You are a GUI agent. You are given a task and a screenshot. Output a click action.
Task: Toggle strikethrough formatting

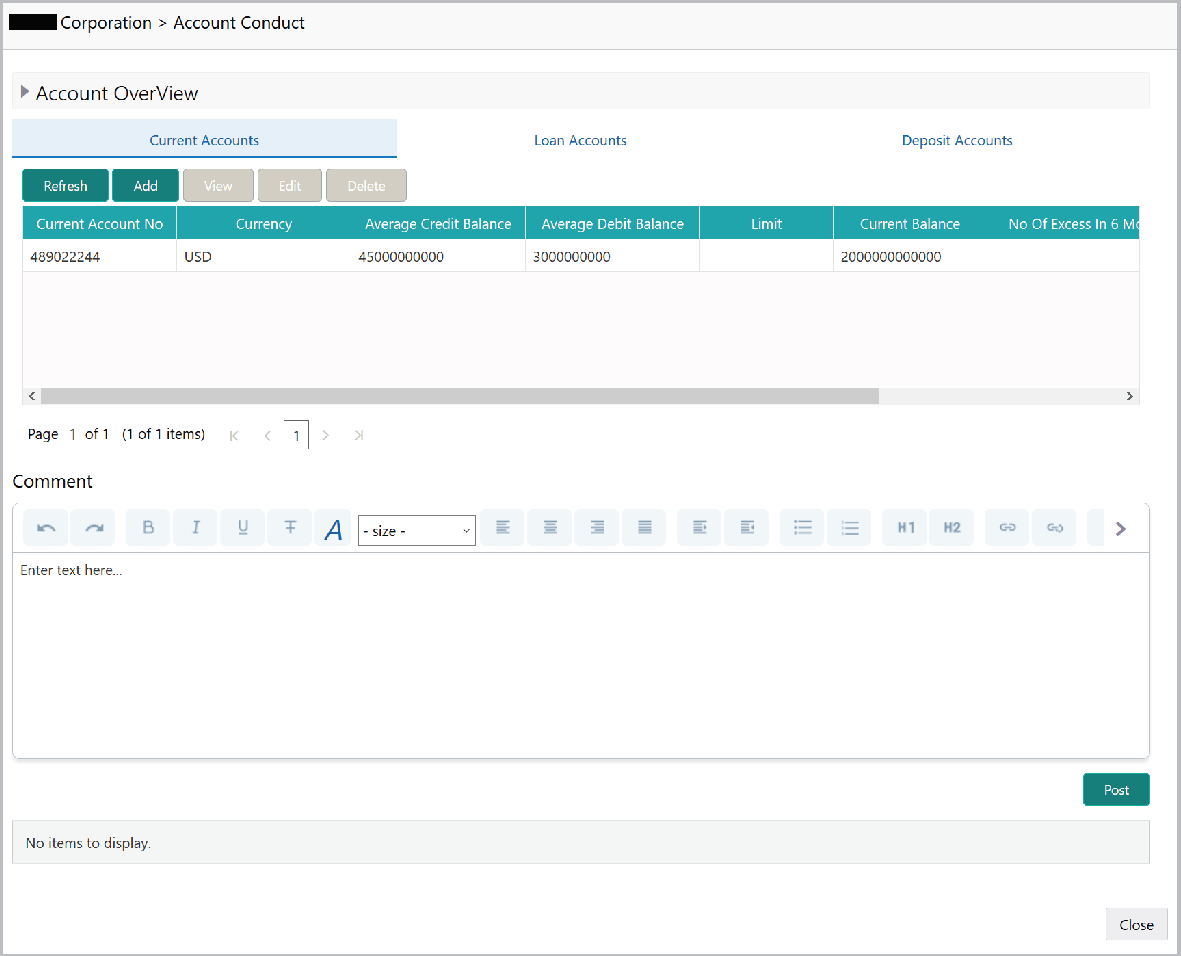(290, 527)
